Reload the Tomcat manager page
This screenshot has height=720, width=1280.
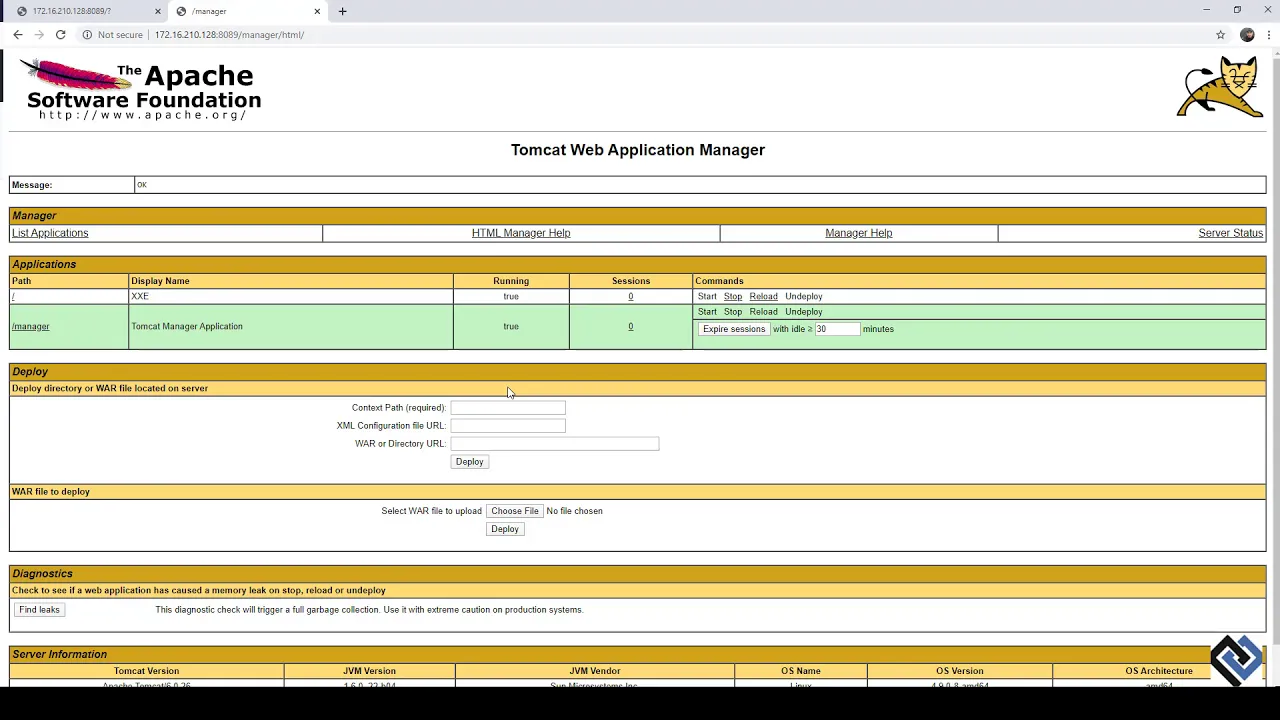(60, 35)
